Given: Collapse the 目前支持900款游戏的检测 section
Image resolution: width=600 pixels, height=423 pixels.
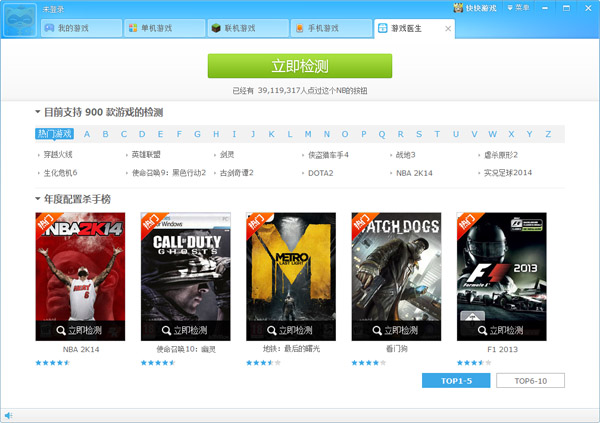Looking at the screenshot, I should (x=38, y=113).
